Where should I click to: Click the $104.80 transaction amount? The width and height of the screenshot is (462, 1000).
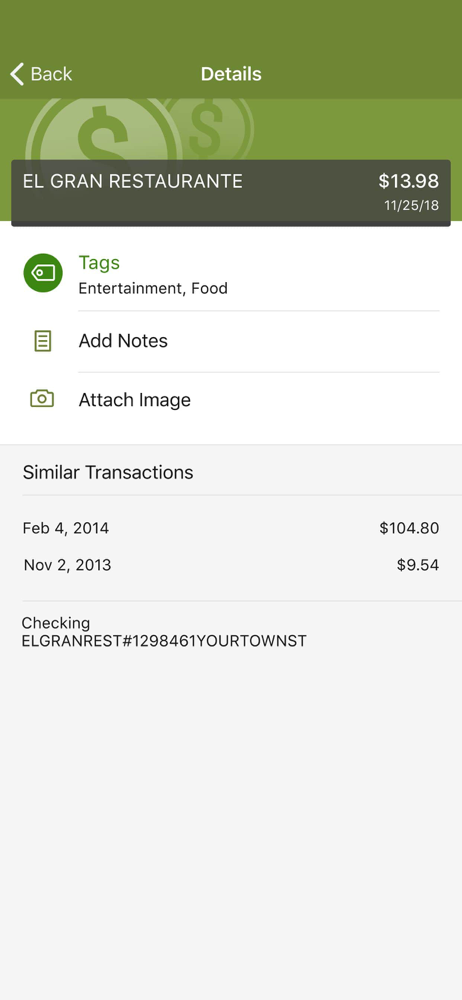409,528
